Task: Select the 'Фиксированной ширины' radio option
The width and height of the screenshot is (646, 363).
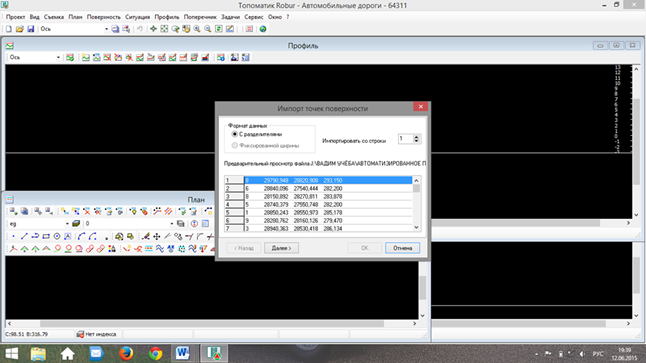Action: [234, 145]
